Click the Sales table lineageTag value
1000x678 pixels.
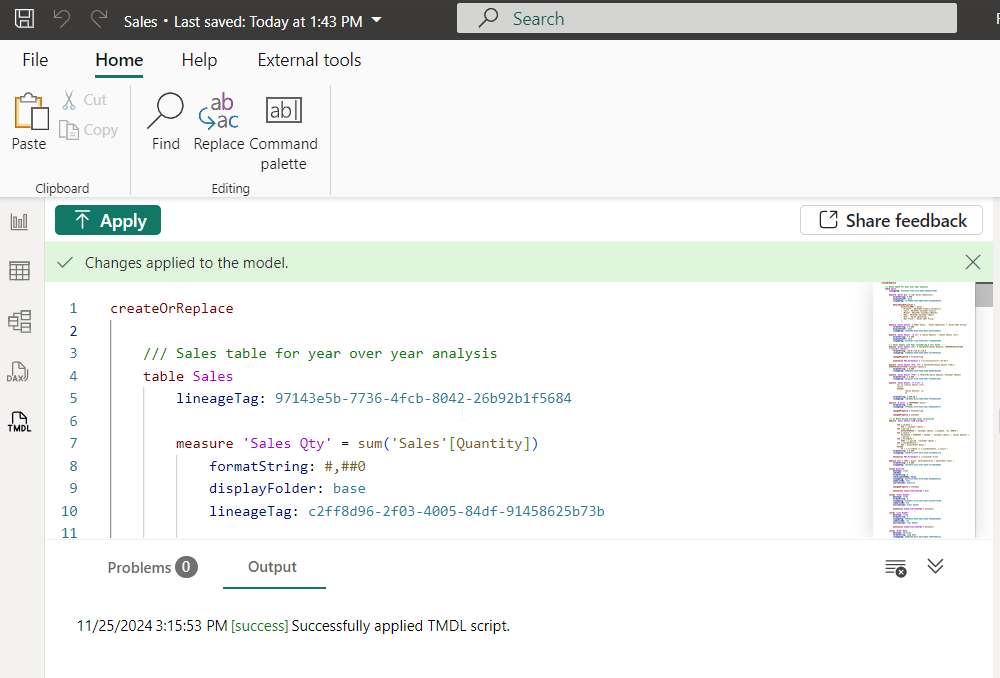423,399
